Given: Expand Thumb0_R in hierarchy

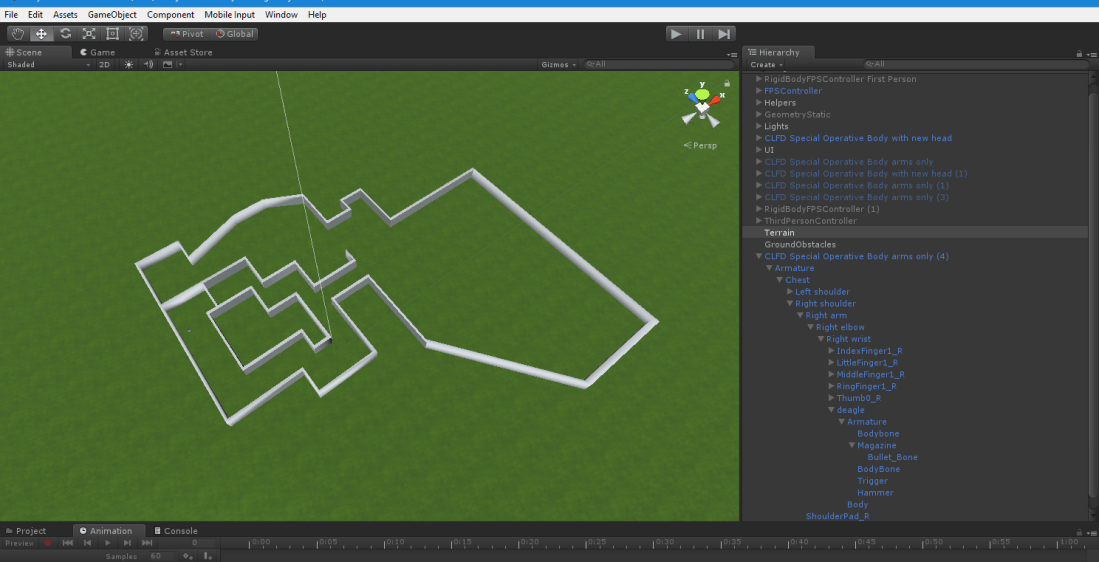Looking at the screenshot, I should [x=831, y=398].
